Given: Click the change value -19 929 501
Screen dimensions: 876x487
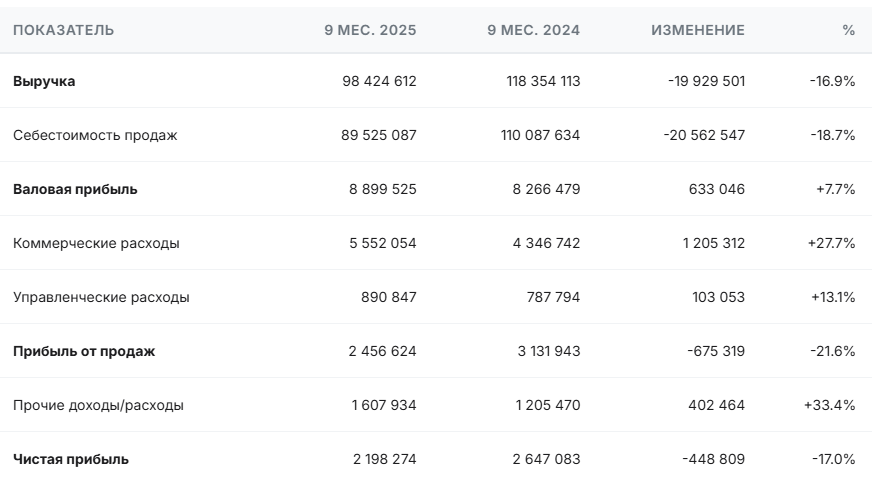Looking at the screenshot, I should pyautogui.click(x=706, y=81).
